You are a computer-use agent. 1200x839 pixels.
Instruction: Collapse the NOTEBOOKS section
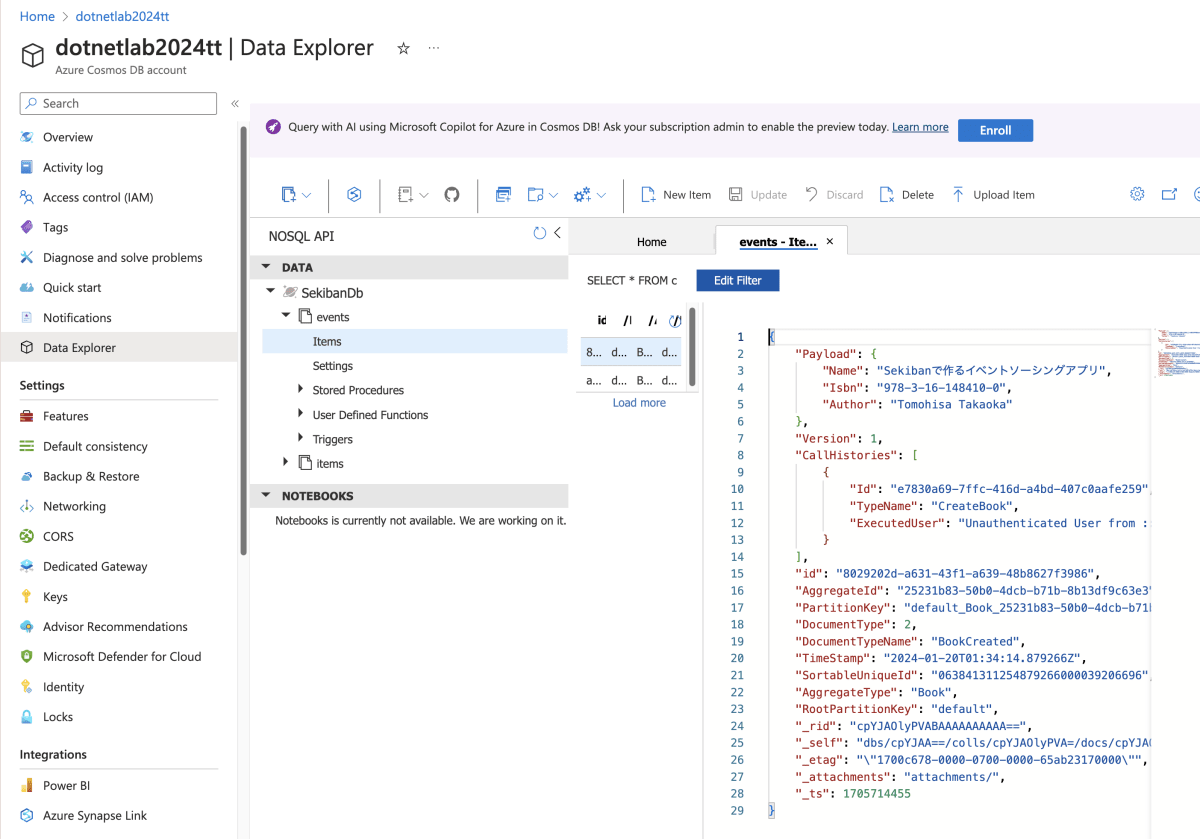coord(266,495)
